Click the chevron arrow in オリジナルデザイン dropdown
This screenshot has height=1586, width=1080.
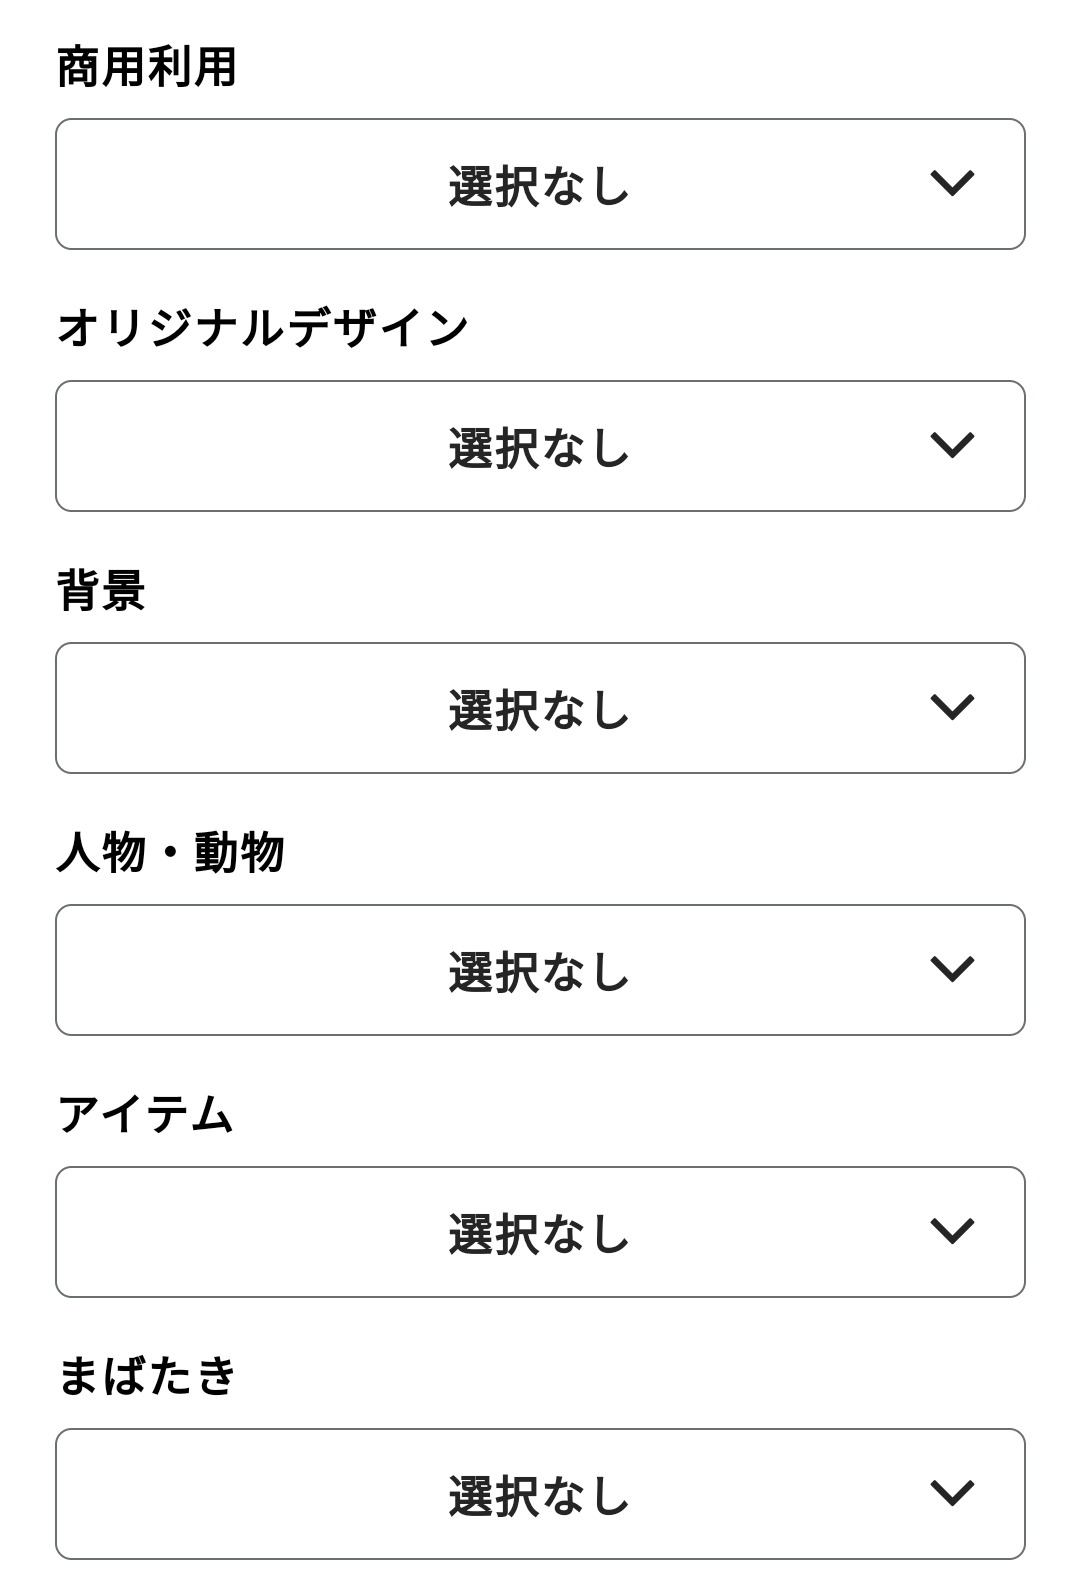coord(951,445)
